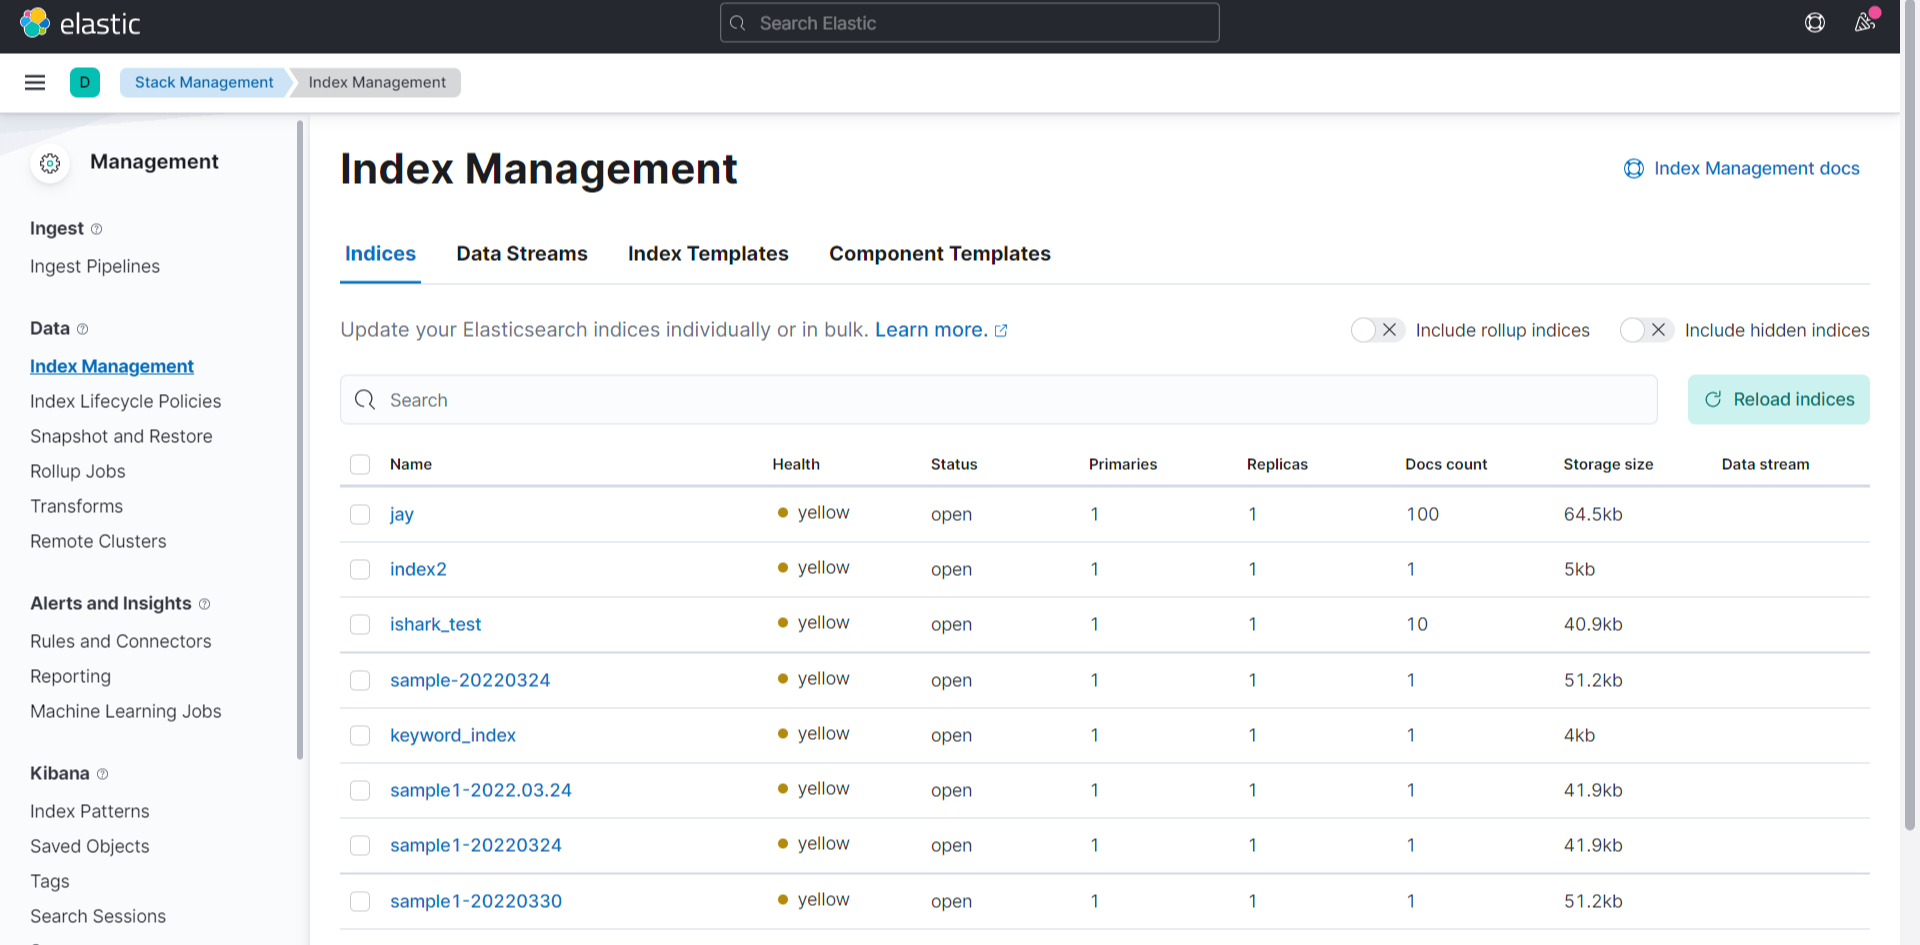Screen dimensions: 1920x945
Task: Open Saved Objects in sidebar
Action: pyautogui.click(x=90, y=846)
